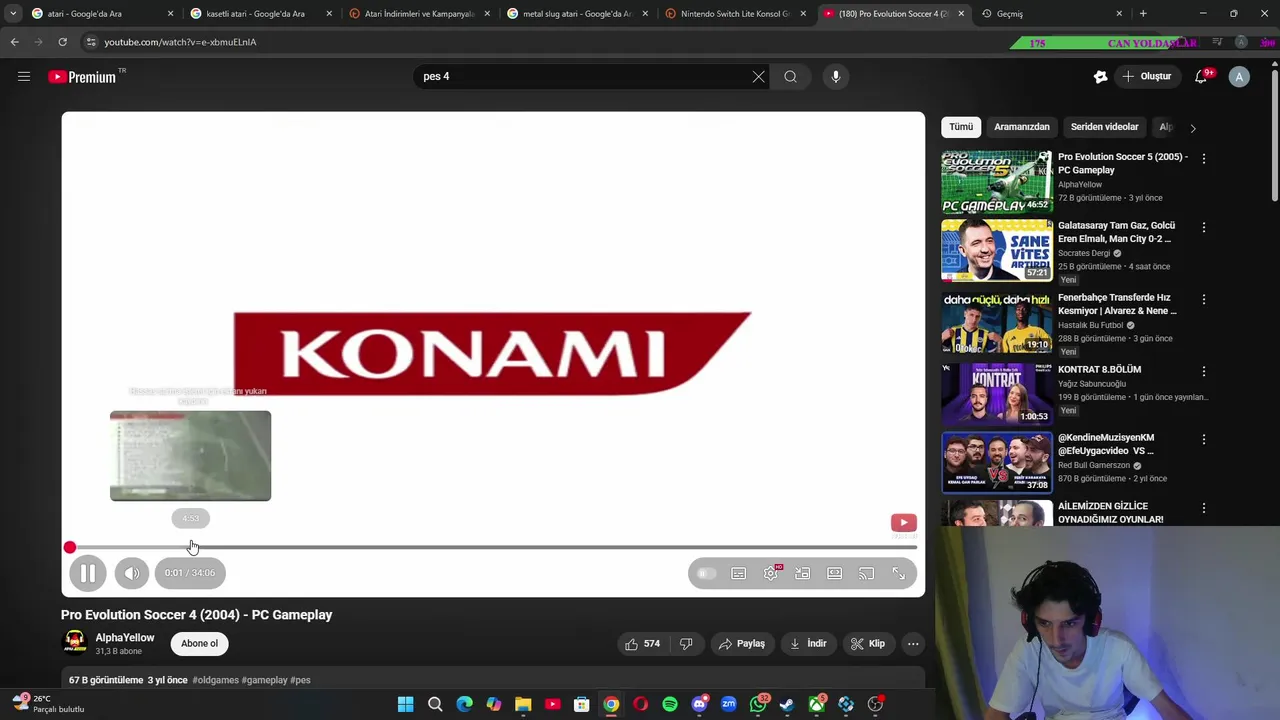Dislike the video with the thumbs-down
Viewport: 1280px width, 720px height.
pyautogui.click(x=686, y=644)
